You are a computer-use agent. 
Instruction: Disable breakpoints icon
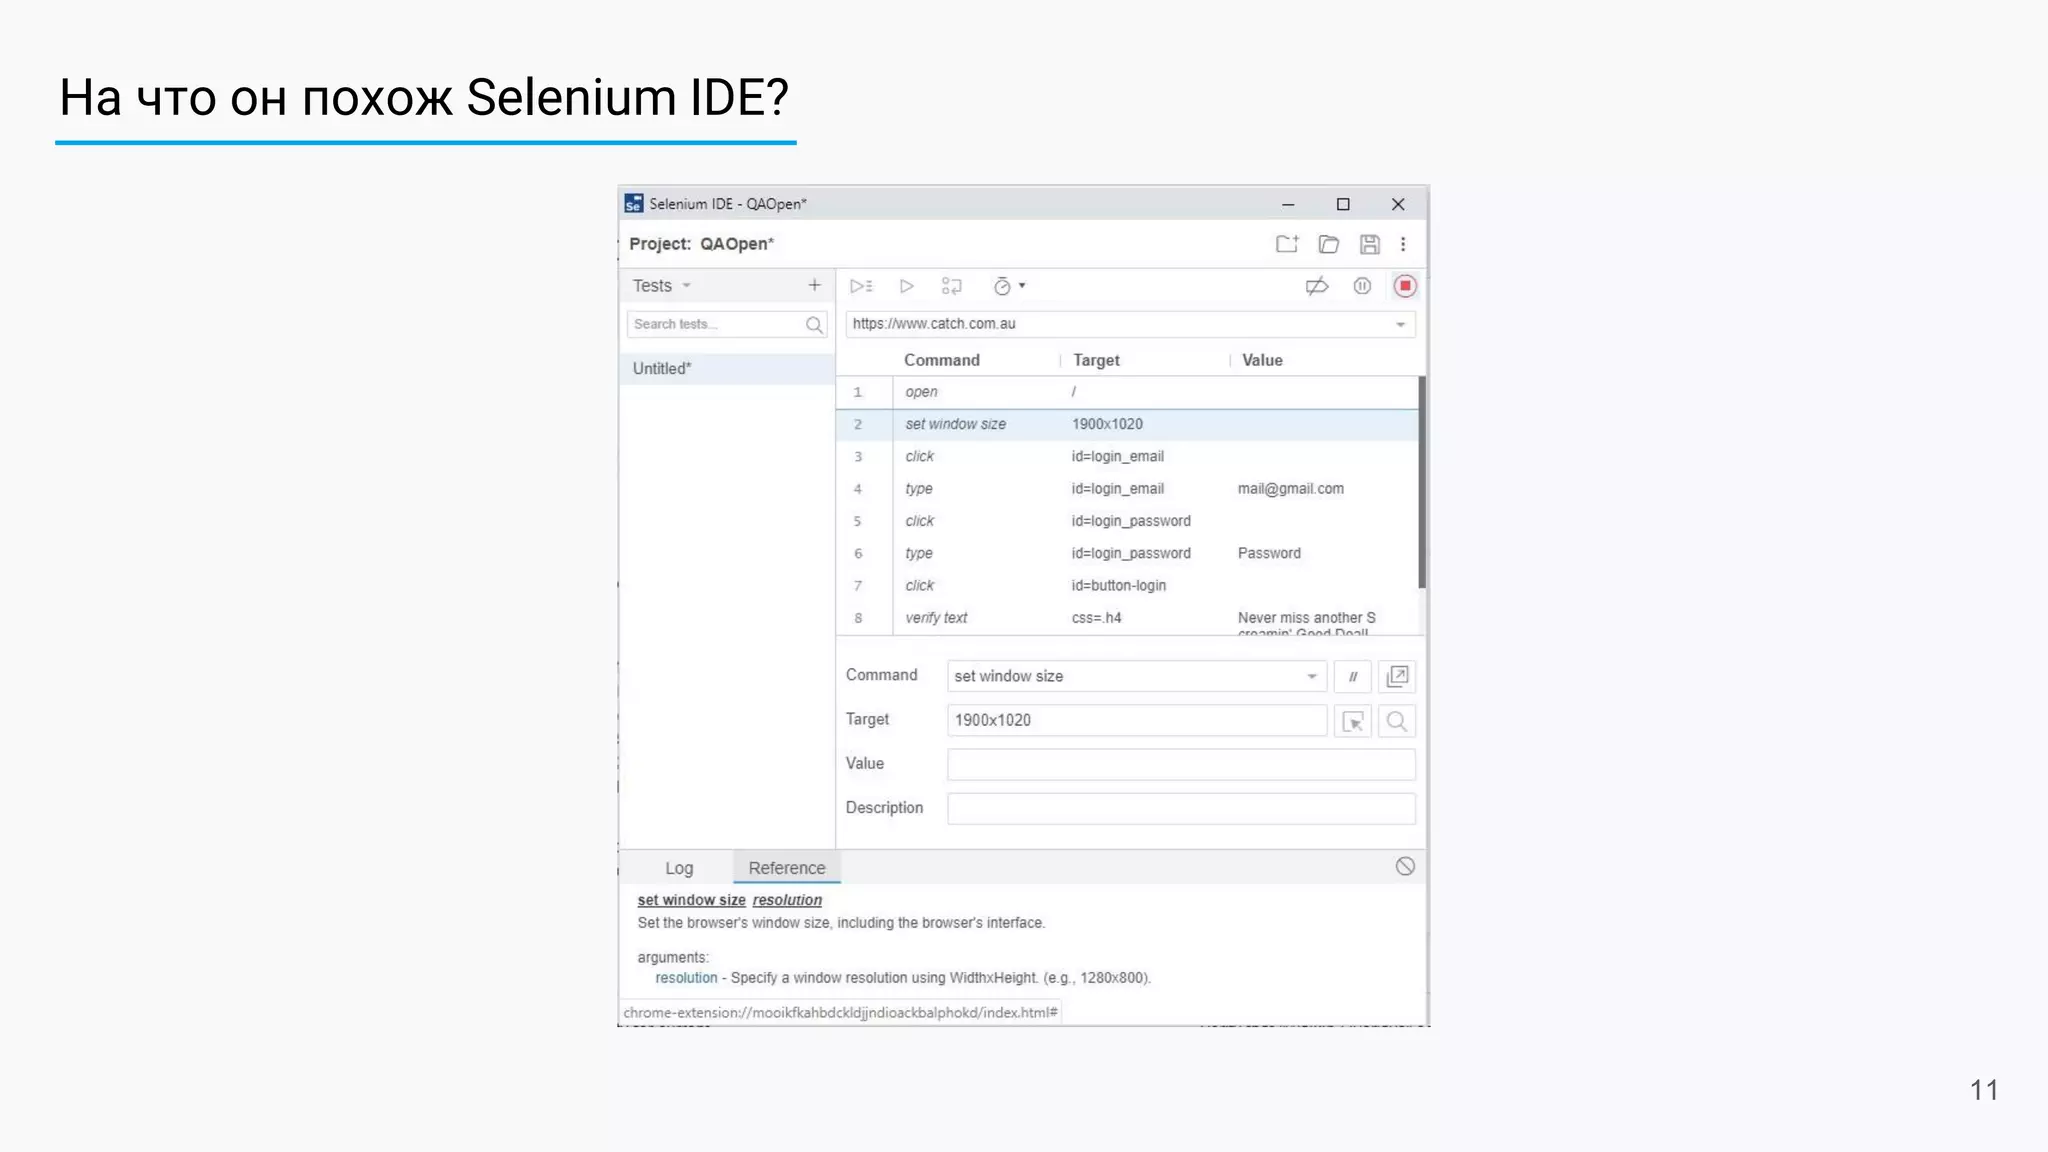click(1317, 286)
